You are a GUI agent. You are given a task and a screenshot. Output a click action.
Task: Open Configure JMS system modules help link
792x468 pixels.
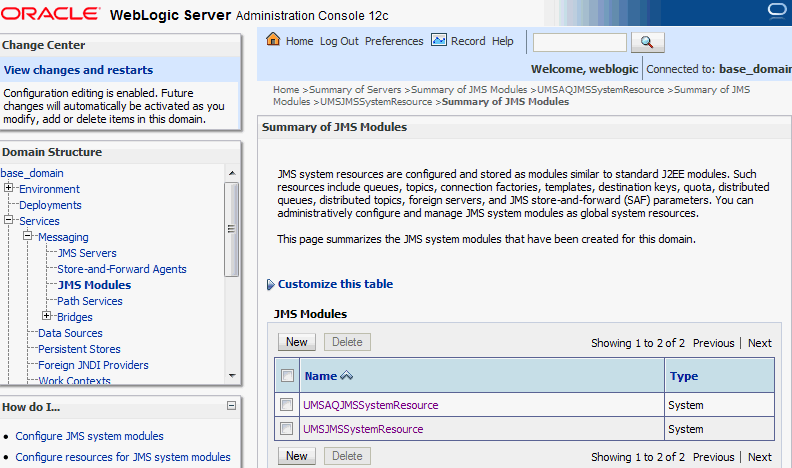click(x=89, y=436)
